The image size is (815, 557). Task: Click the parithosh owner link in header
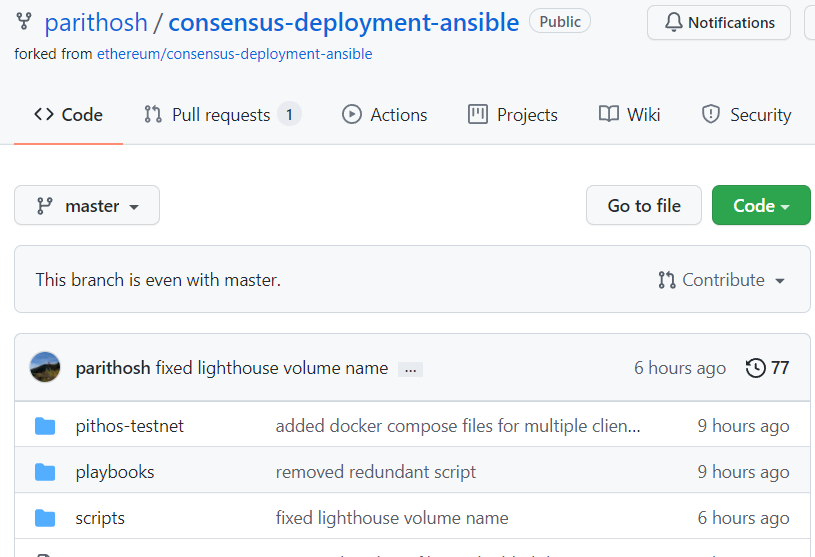96,22
